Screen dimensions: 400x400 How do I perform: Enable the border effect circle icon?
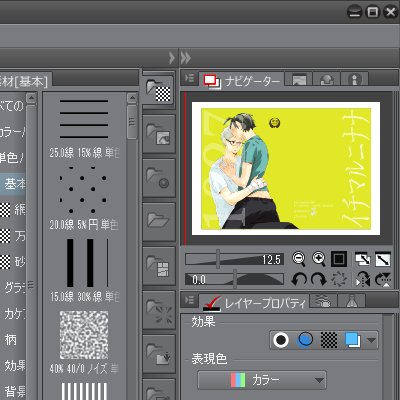point(281,340)
